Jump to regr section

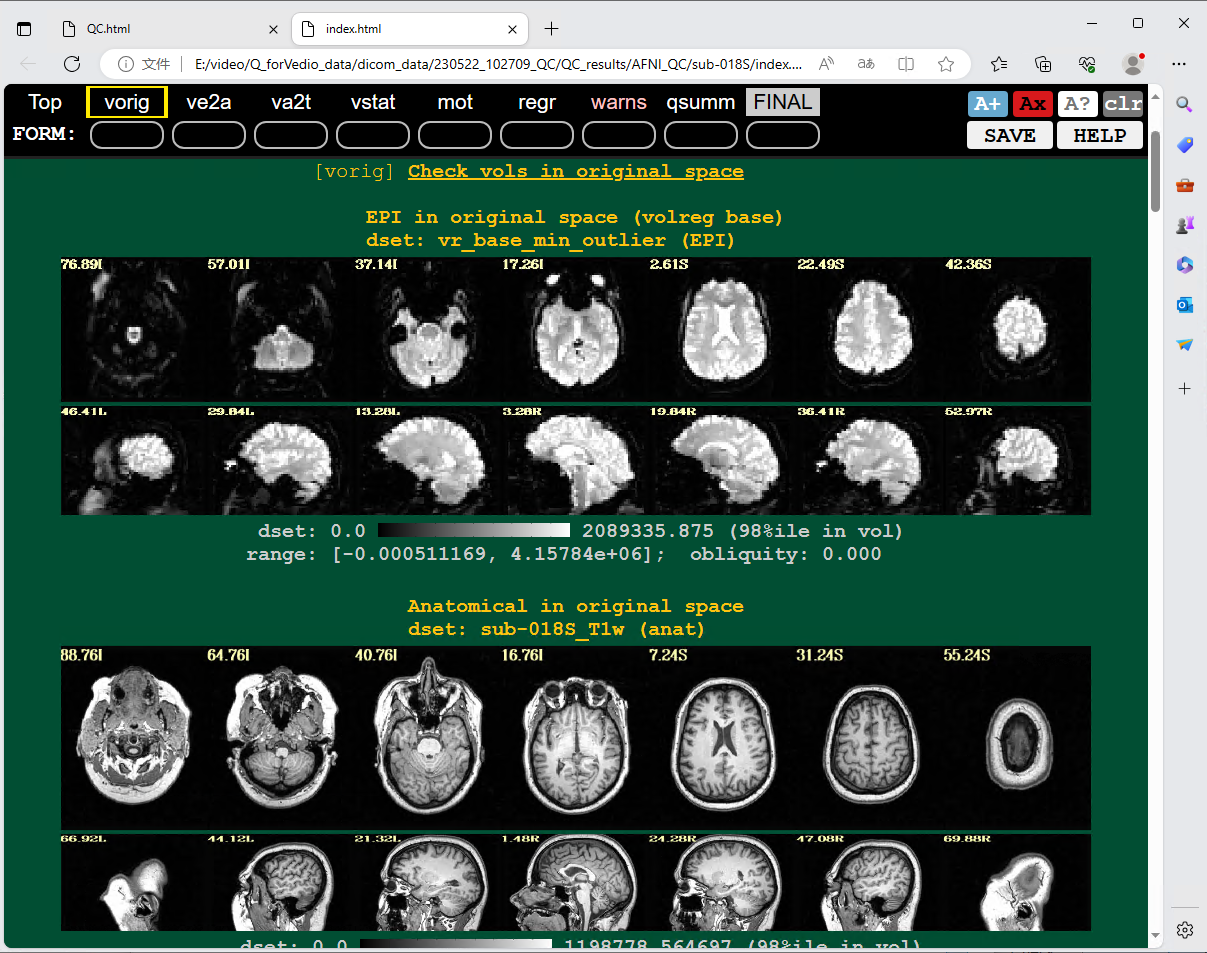537,102
